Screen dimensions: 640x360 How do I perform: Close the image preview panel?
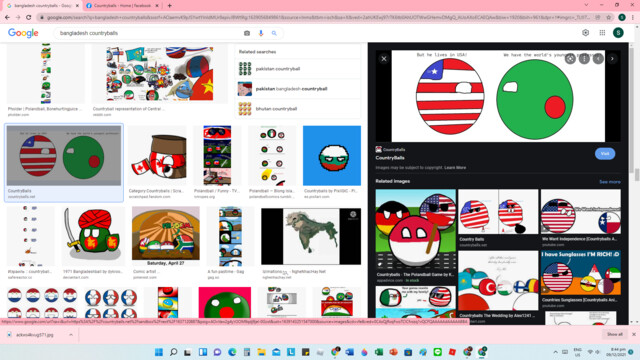click(384, 59)
